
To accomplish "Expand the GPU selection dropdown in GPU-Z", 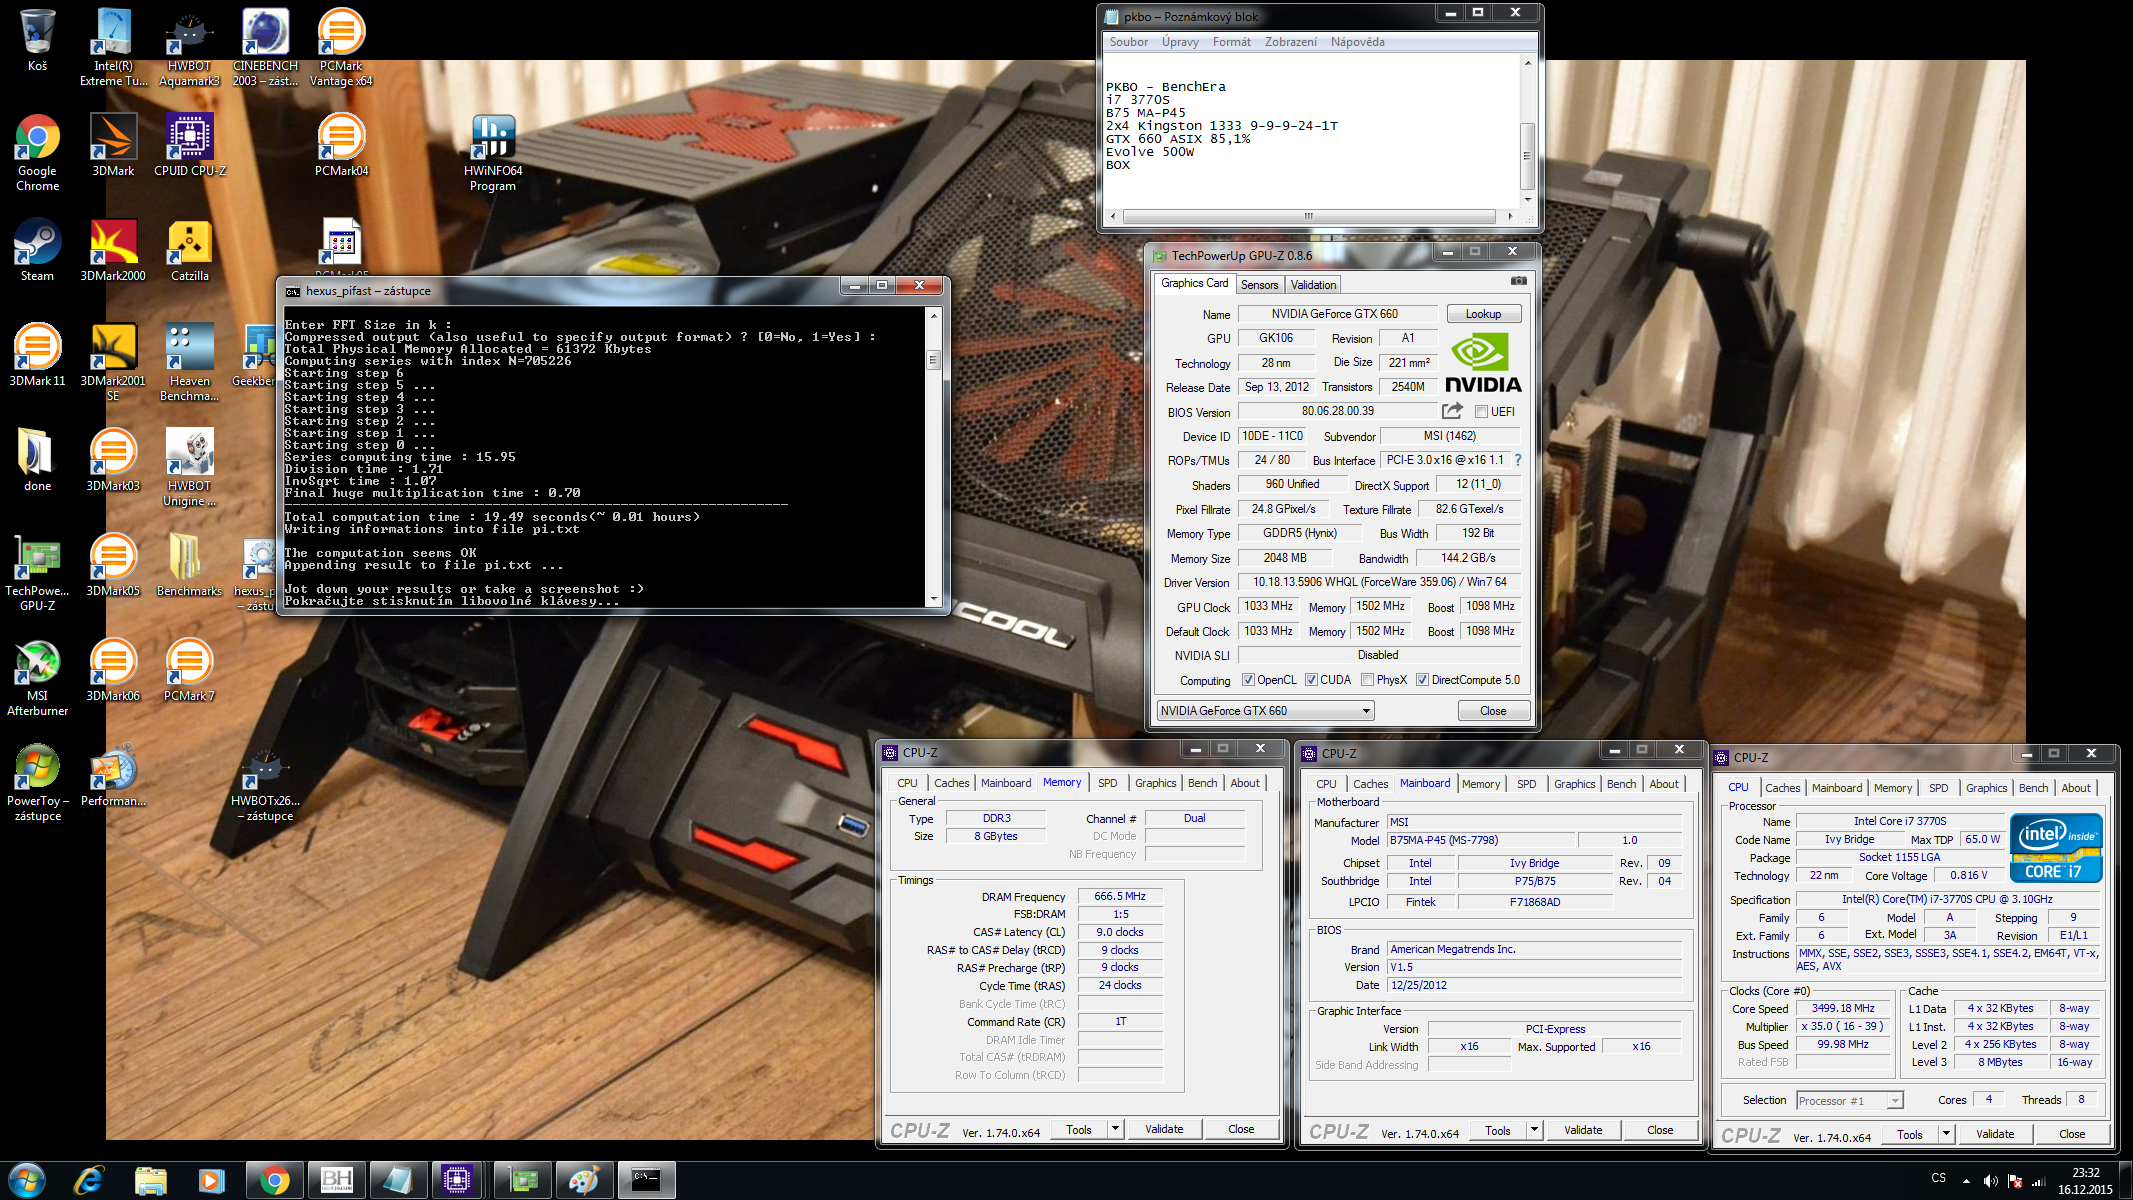I will tap(1366, 711).
